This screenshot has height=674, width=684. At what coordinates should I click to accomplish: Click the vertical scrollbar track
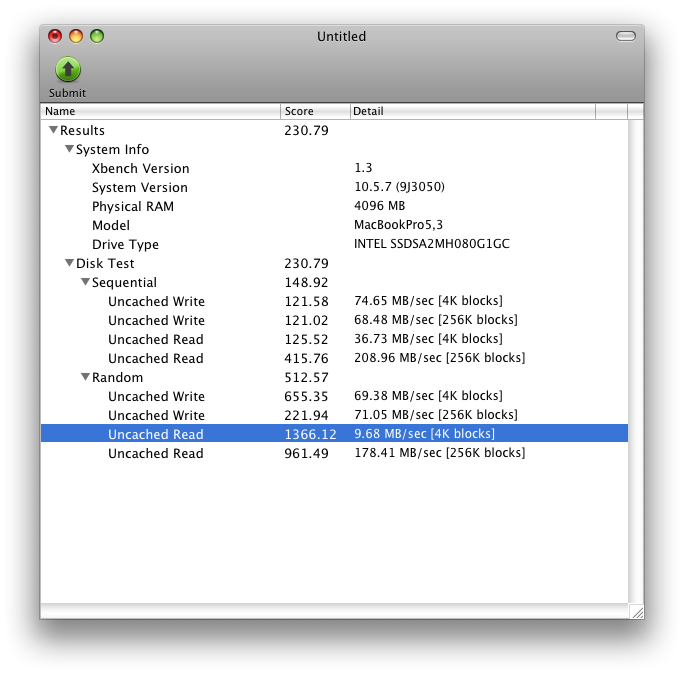(x=636, y=361)
